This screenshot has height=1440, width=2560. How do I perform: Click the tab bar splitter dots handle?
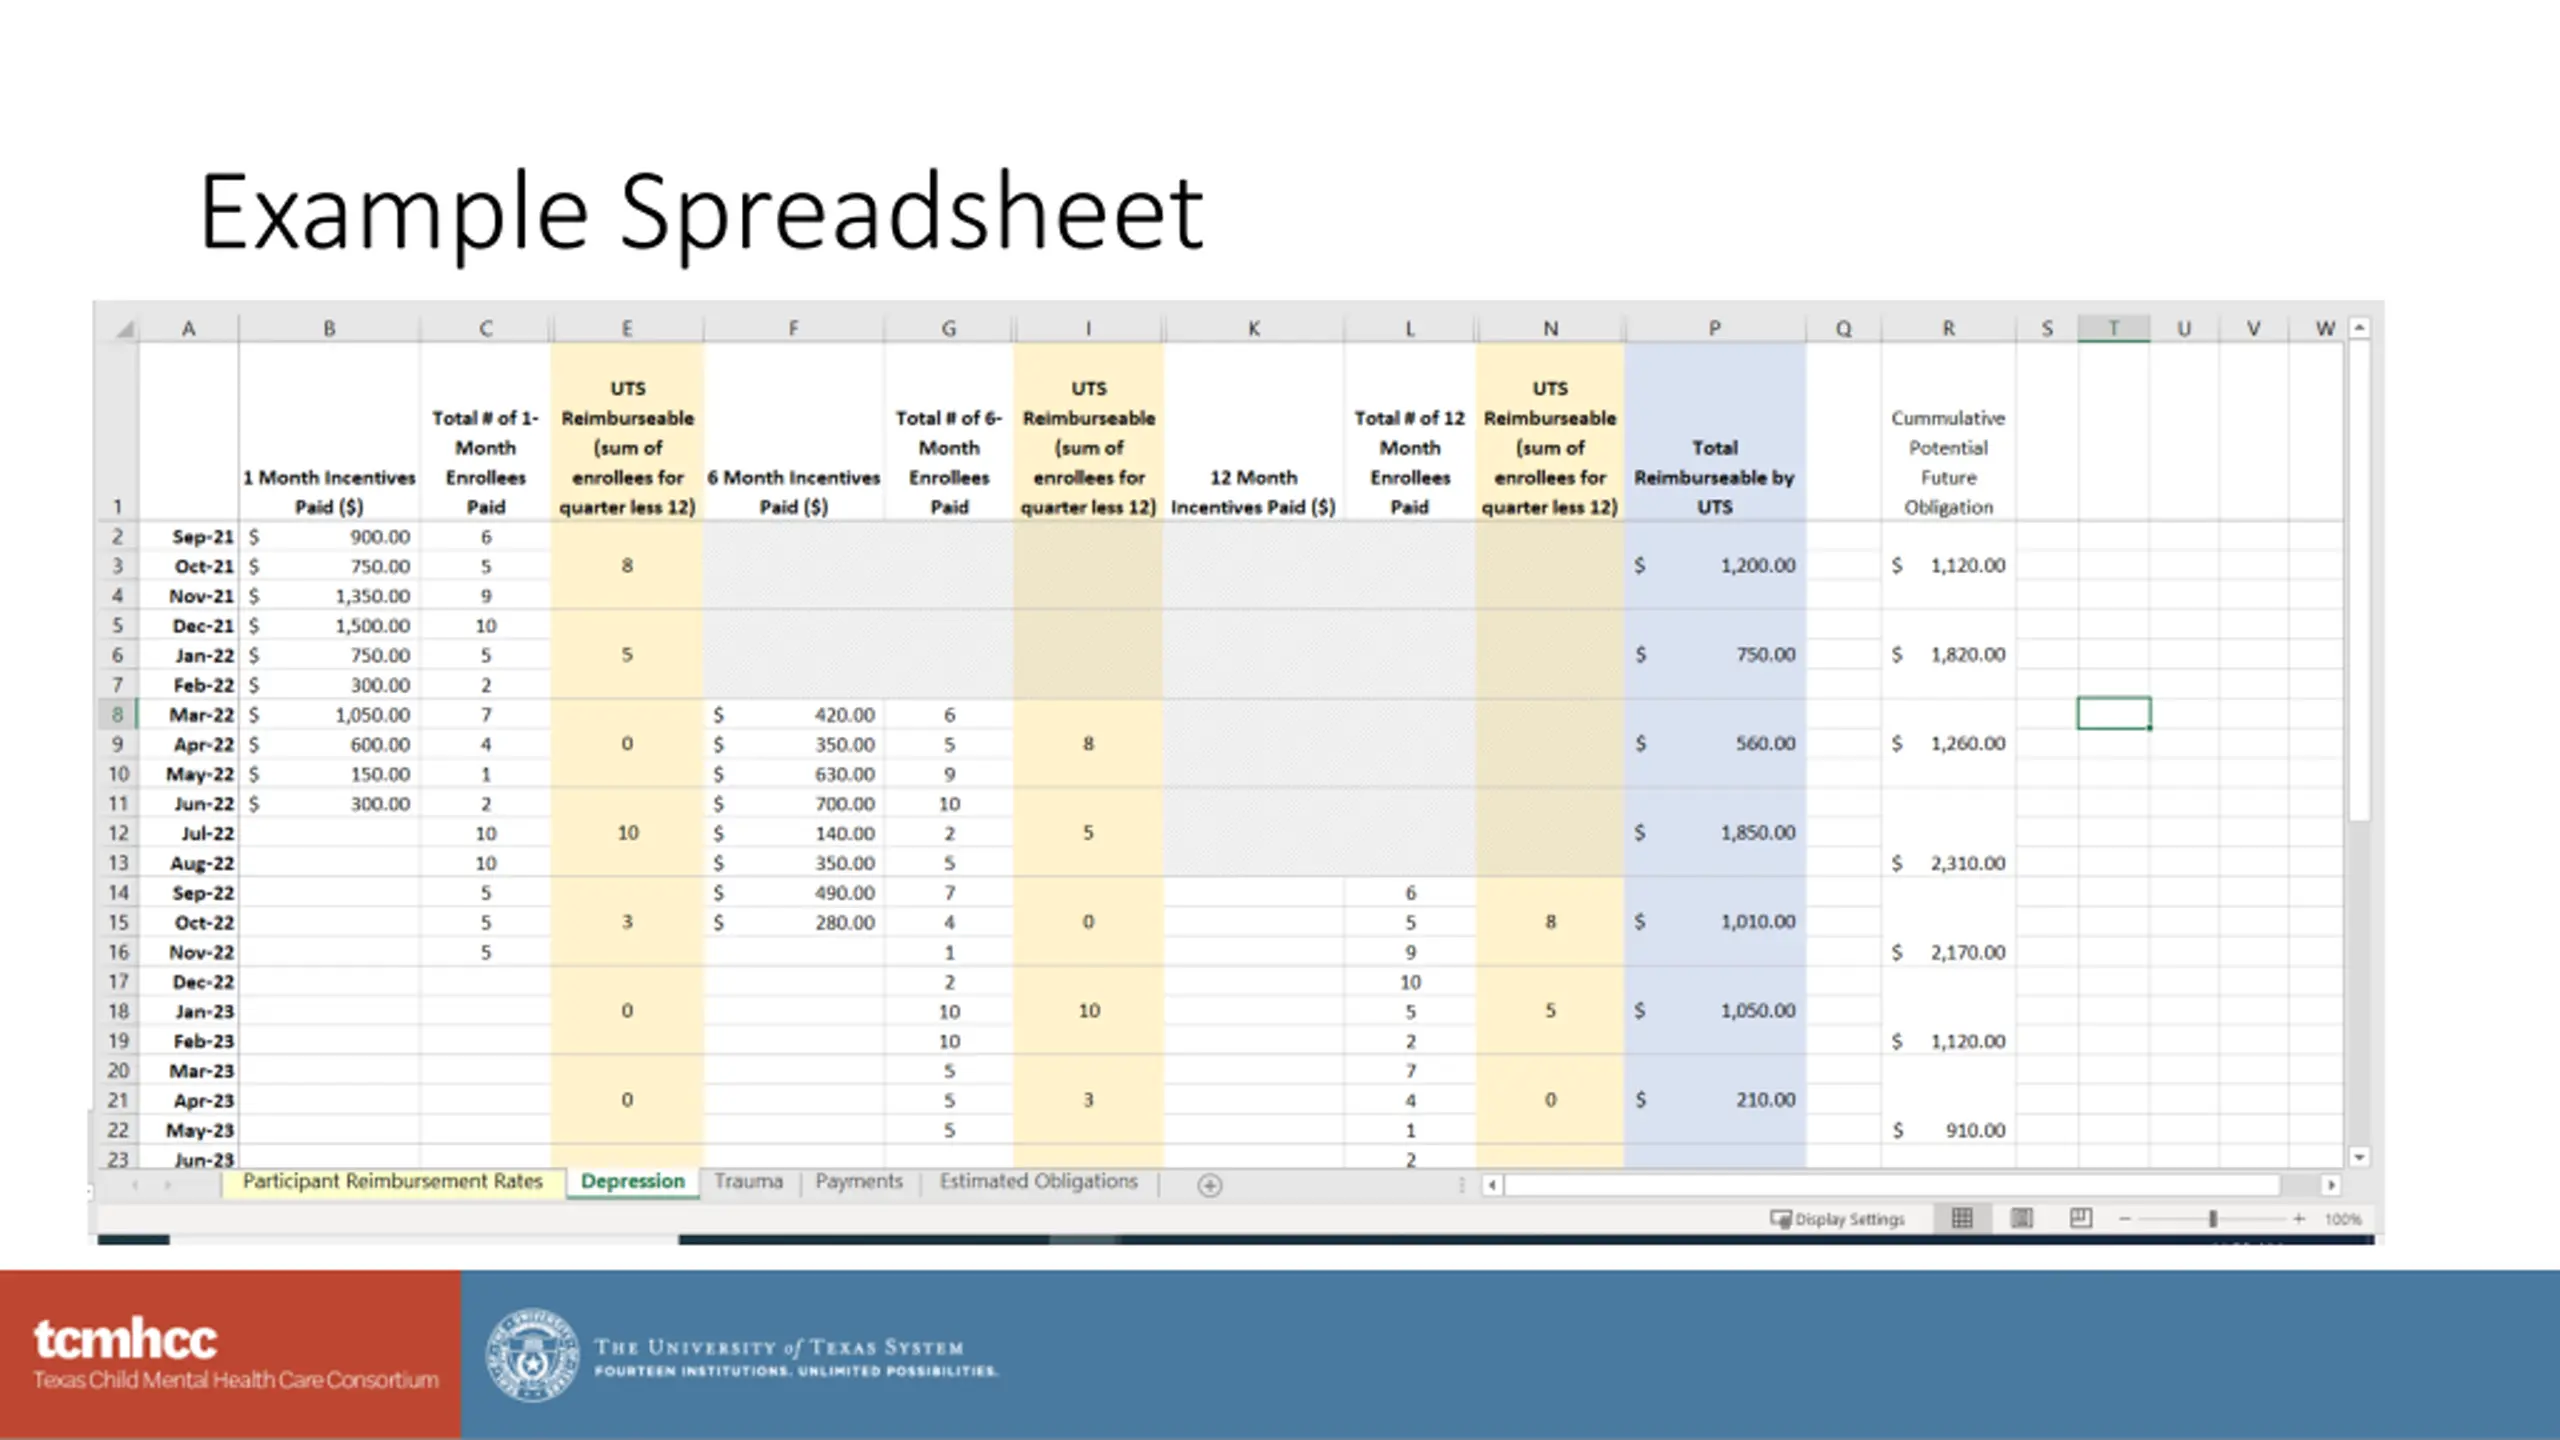pyautogui.click(x=1461, y=1185)
